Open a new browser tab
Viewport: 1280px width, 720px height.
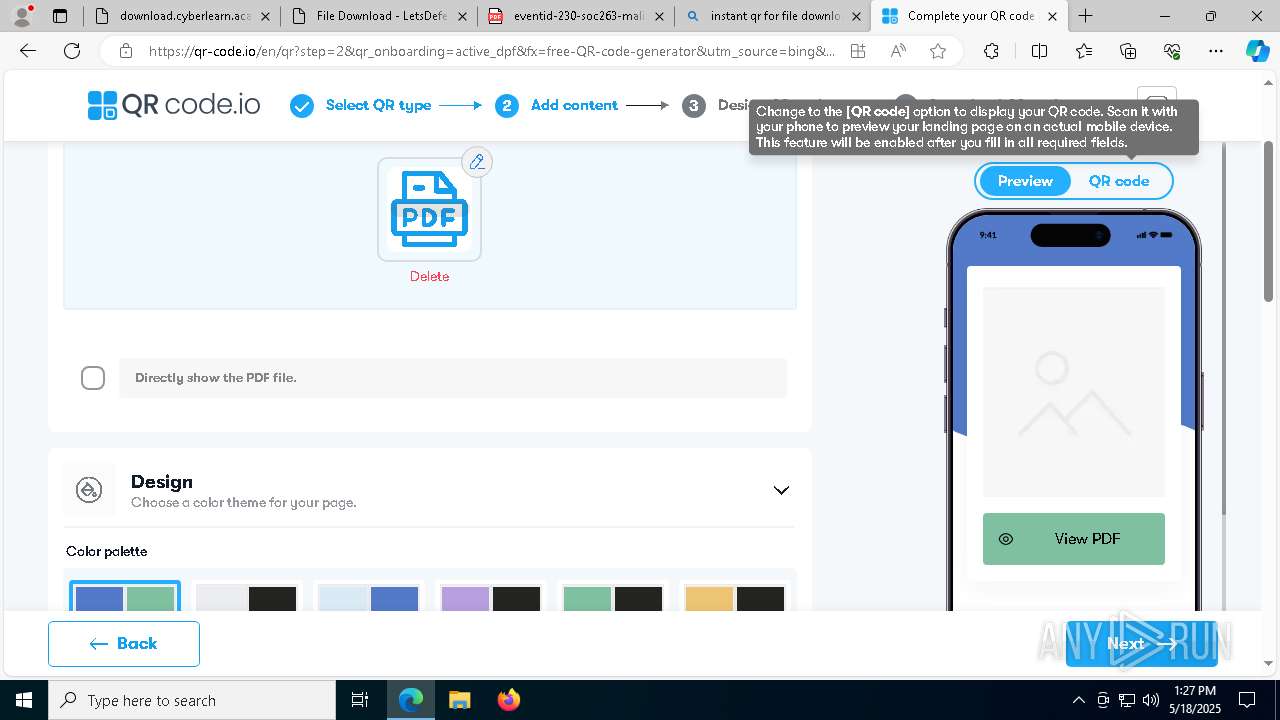point(1085,16)
